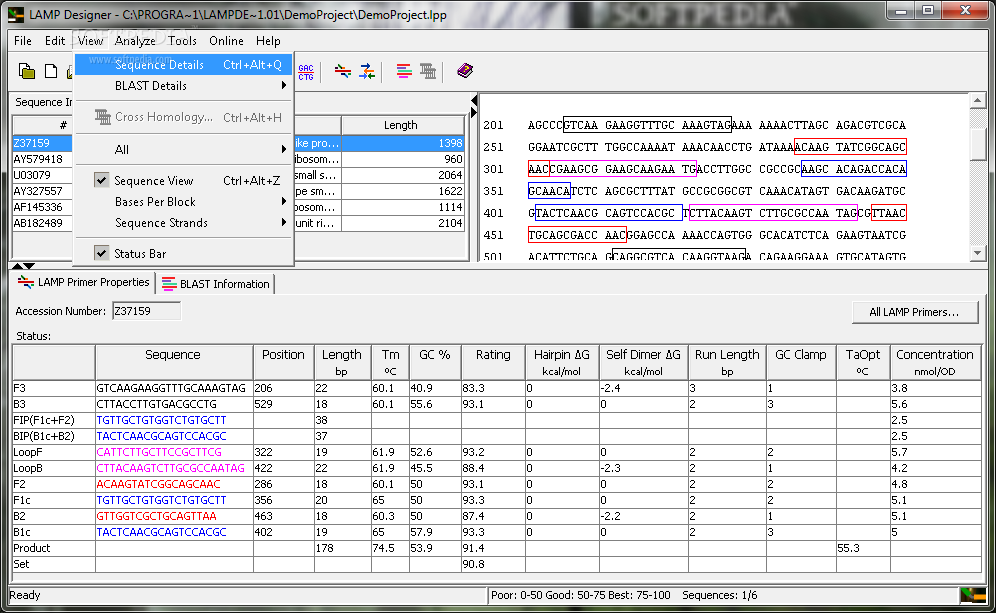The image size is (996, 613).
Task: Click the purple help book toolbar icon
Action: (x=465, y=71)
